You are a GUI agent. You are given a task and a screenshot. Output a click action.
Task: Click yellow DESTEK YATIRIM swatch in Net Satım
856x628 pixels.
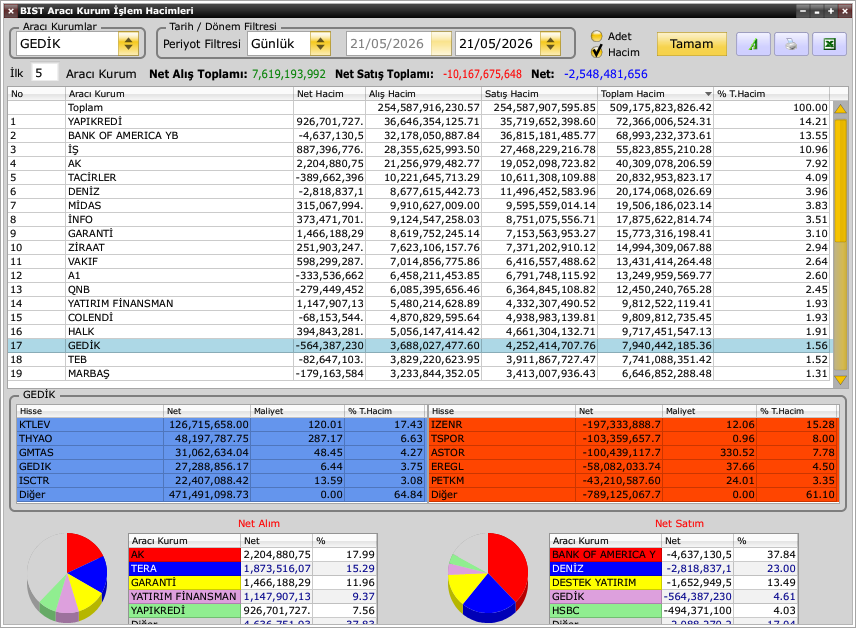605,583
